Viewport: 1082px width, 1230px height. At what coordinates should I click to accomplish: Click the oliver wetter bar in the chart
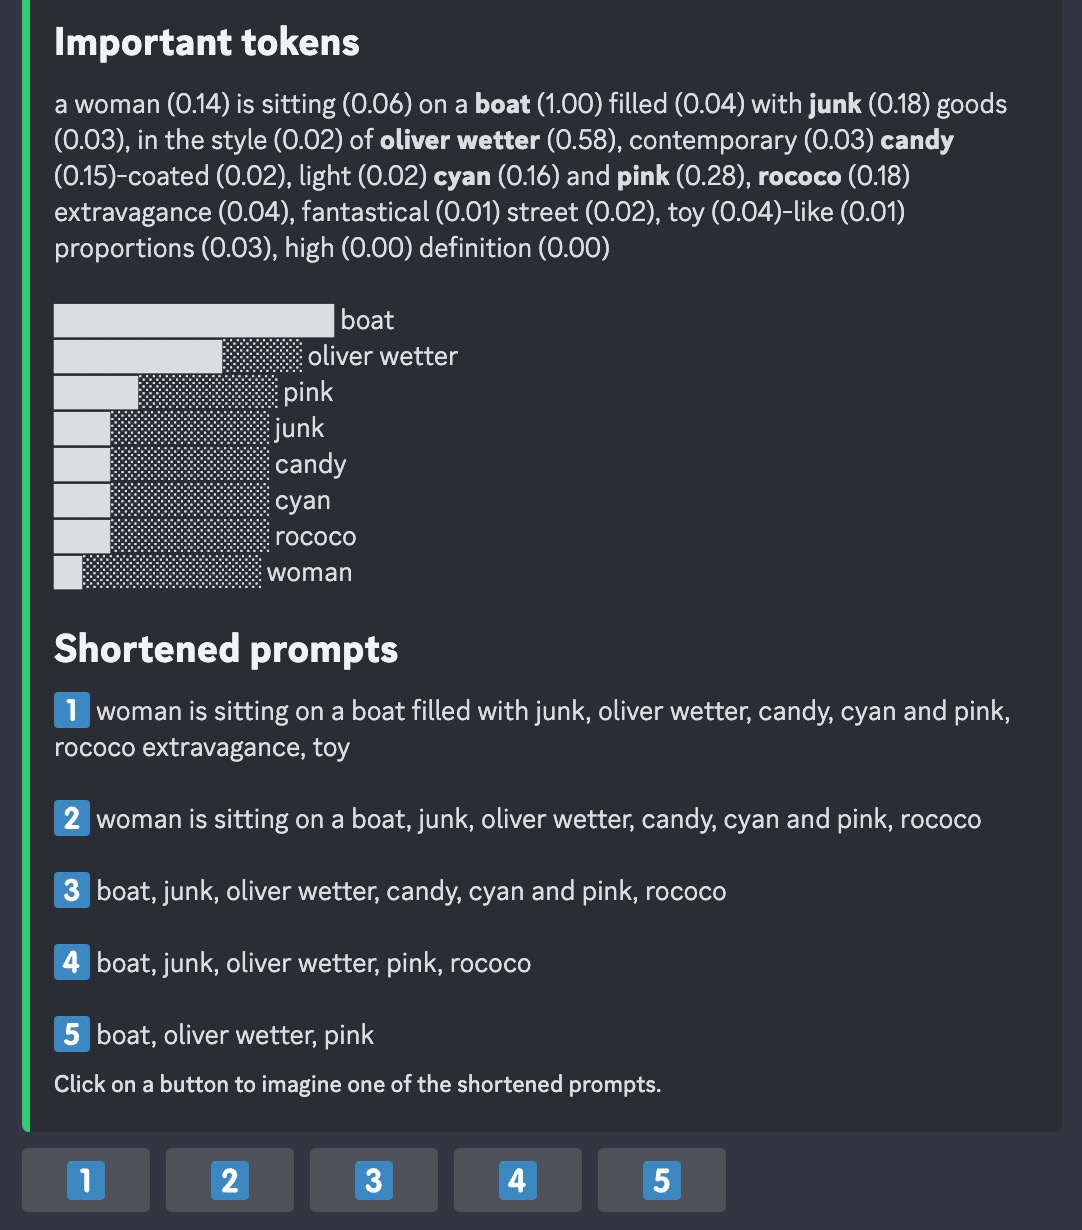[177, 357]
